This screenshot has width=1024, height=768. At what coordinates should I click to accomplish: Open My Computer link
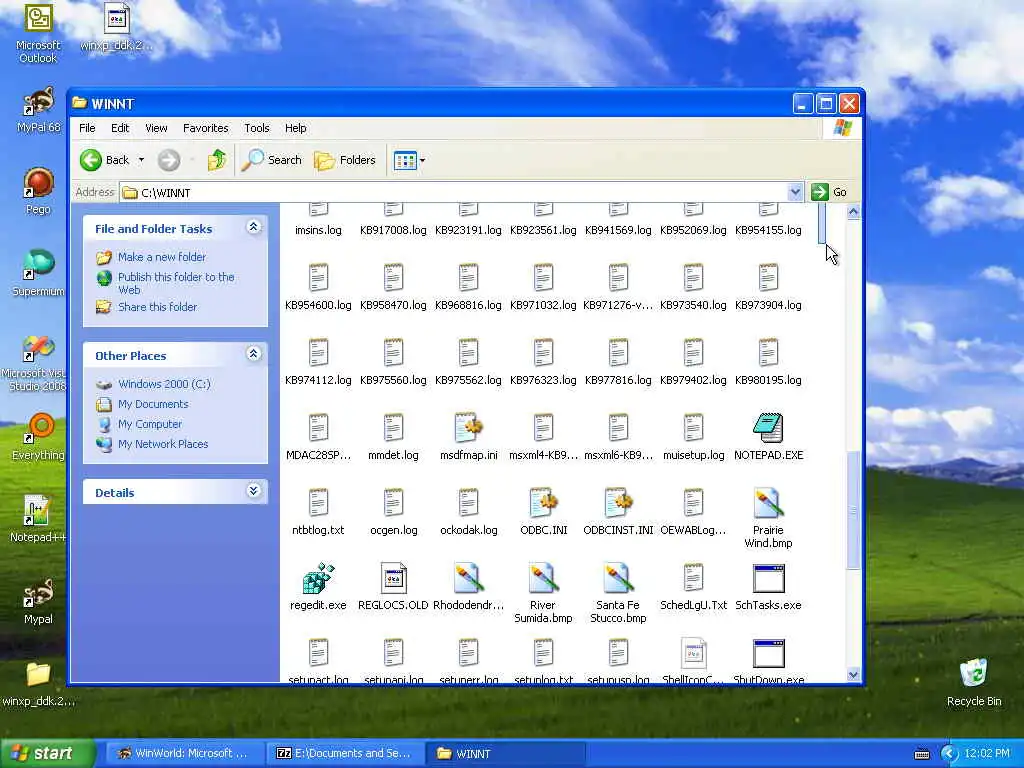[150, 424]
